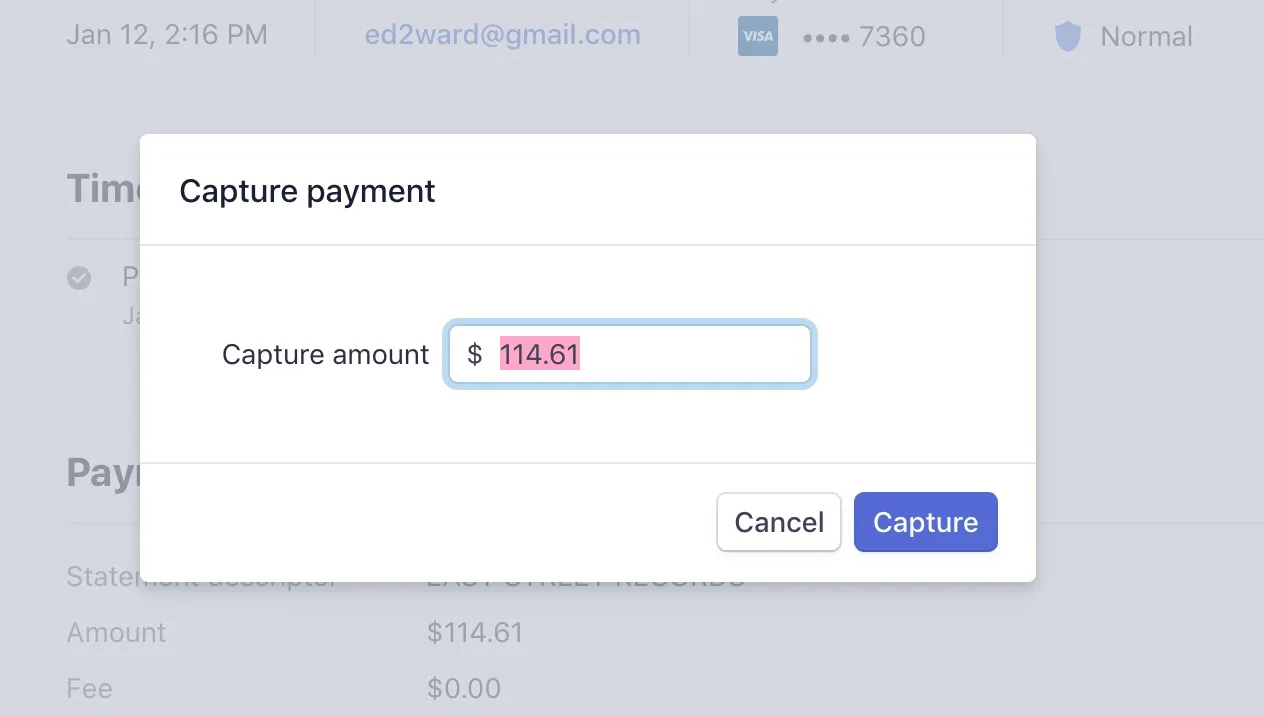Open the ed2ward@gmail.com customer link

coord(502,35)
